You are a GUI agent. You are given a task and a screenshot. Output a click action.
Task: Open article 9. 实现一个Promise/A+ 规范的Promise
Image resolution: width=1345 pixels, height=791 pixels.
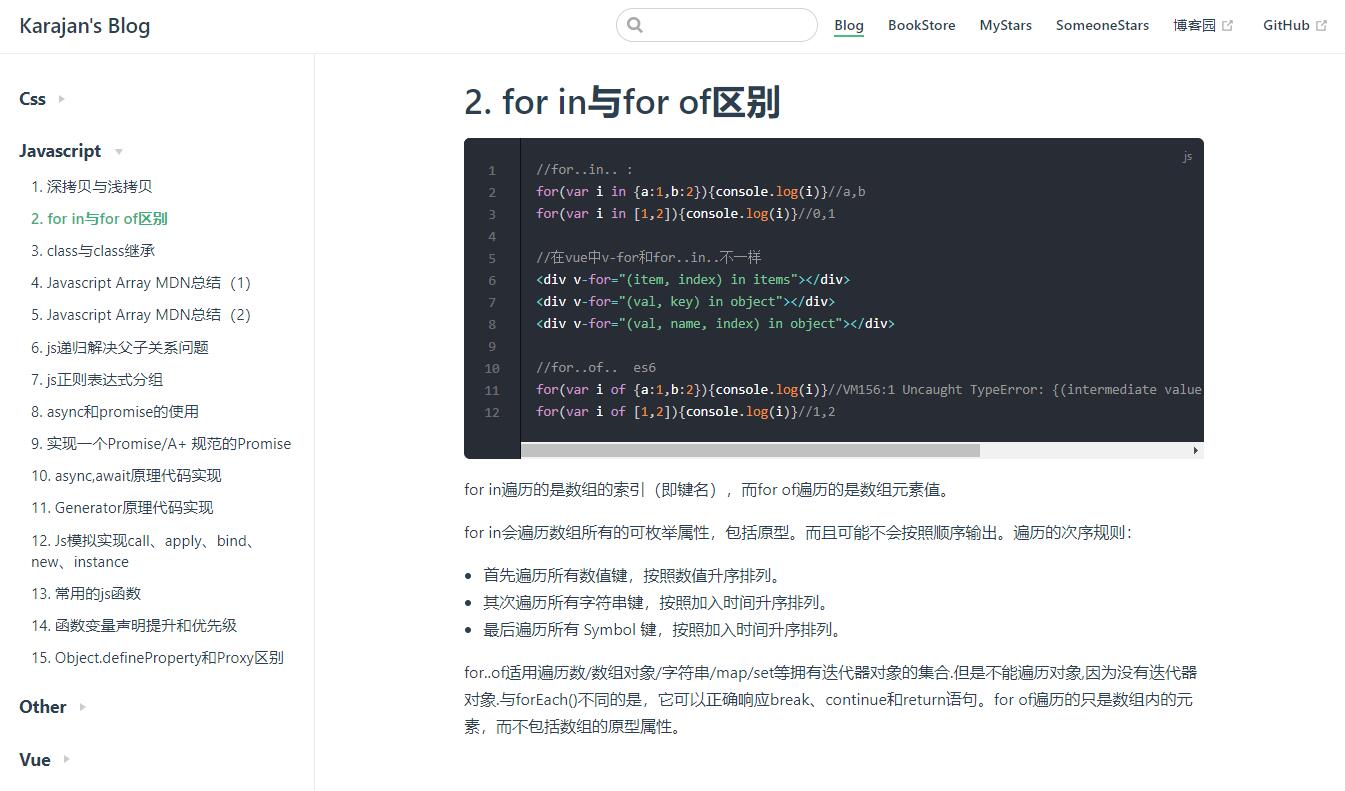(x=161, y=443)
